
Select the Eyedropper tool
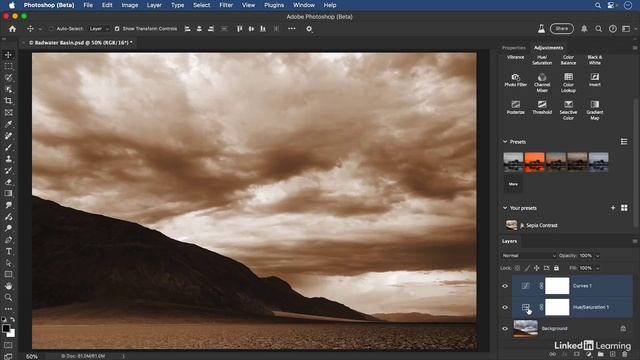[8, 124]
